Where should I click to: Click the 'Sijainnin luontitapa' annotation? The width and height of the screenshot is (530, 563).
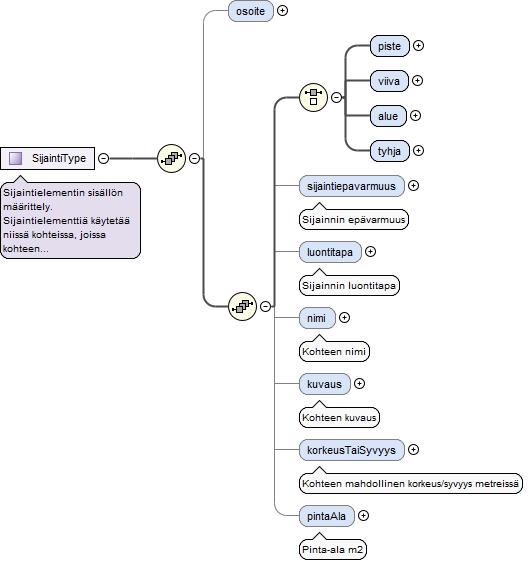pyautogui.click(x=349, y=285)
